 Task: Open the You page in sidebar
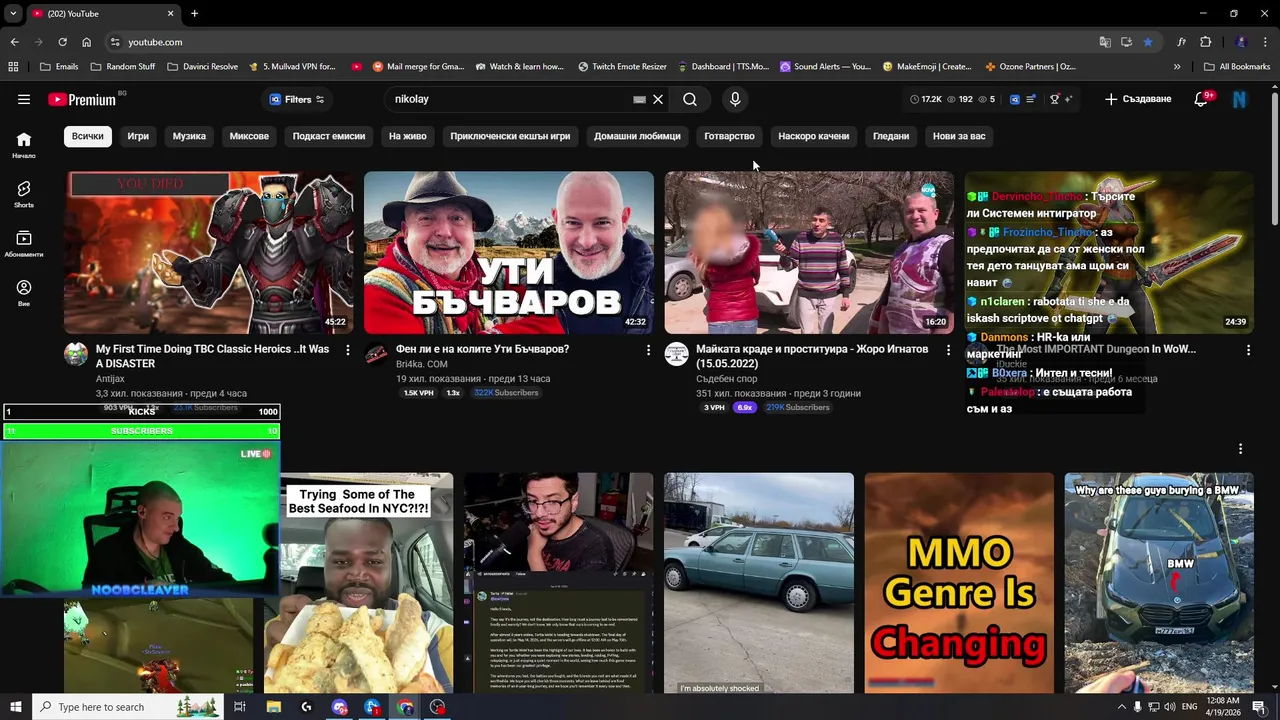point(24,293)
